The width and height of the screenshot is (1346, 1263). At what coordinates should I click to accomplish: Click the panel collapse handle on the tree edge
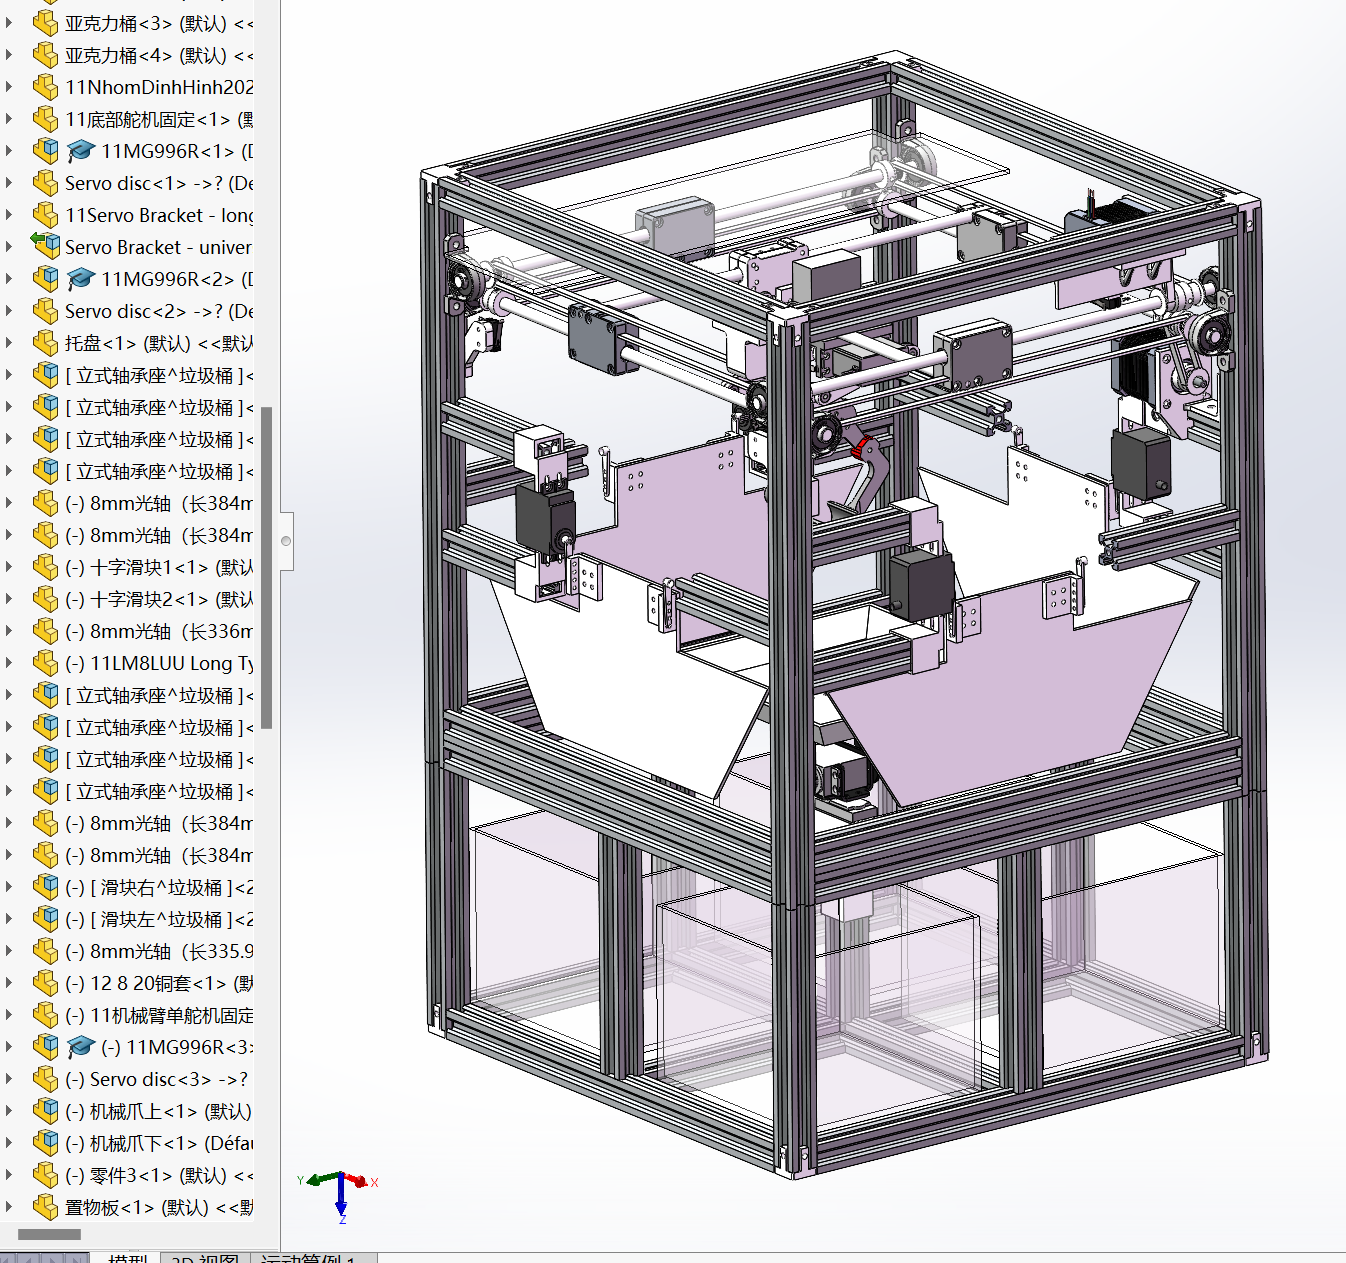click(286, 541)
